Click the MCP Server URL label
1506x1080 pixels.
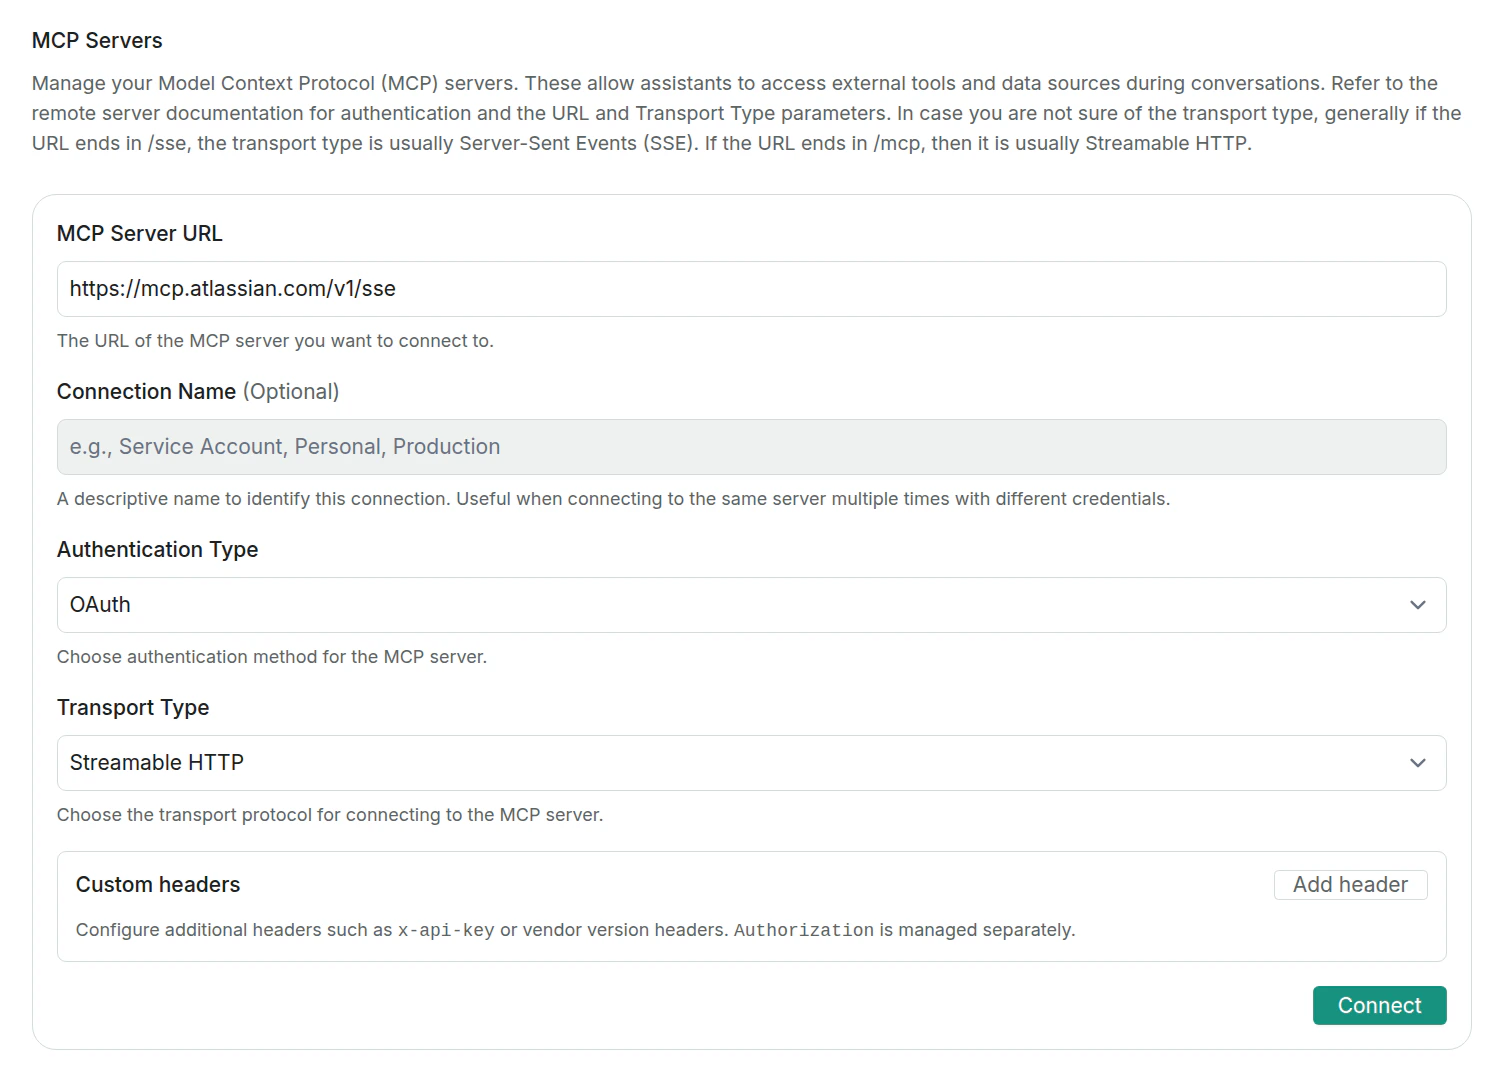139,233
